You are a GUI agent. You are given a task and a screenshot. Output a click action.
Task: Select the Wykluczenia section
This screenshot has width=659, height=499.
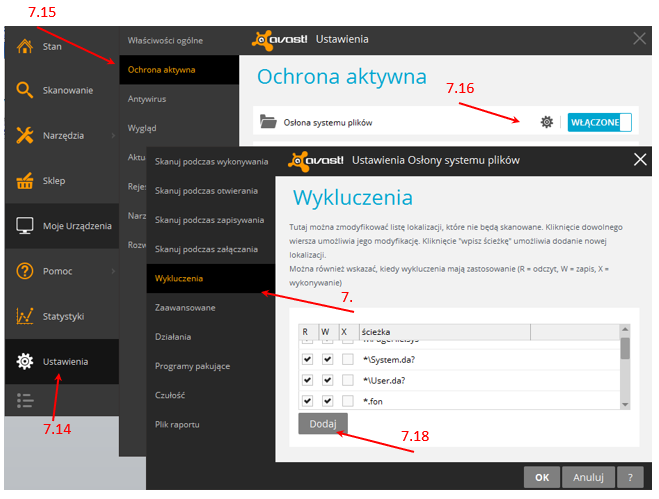click(x=211, y=278)
